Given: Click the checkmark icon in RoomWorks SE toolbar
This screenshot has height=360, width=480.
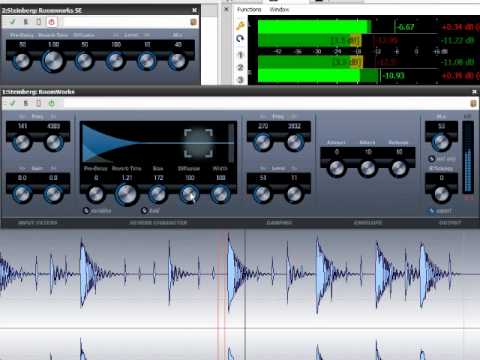Looking at the screenshot, I should [13, 22].
